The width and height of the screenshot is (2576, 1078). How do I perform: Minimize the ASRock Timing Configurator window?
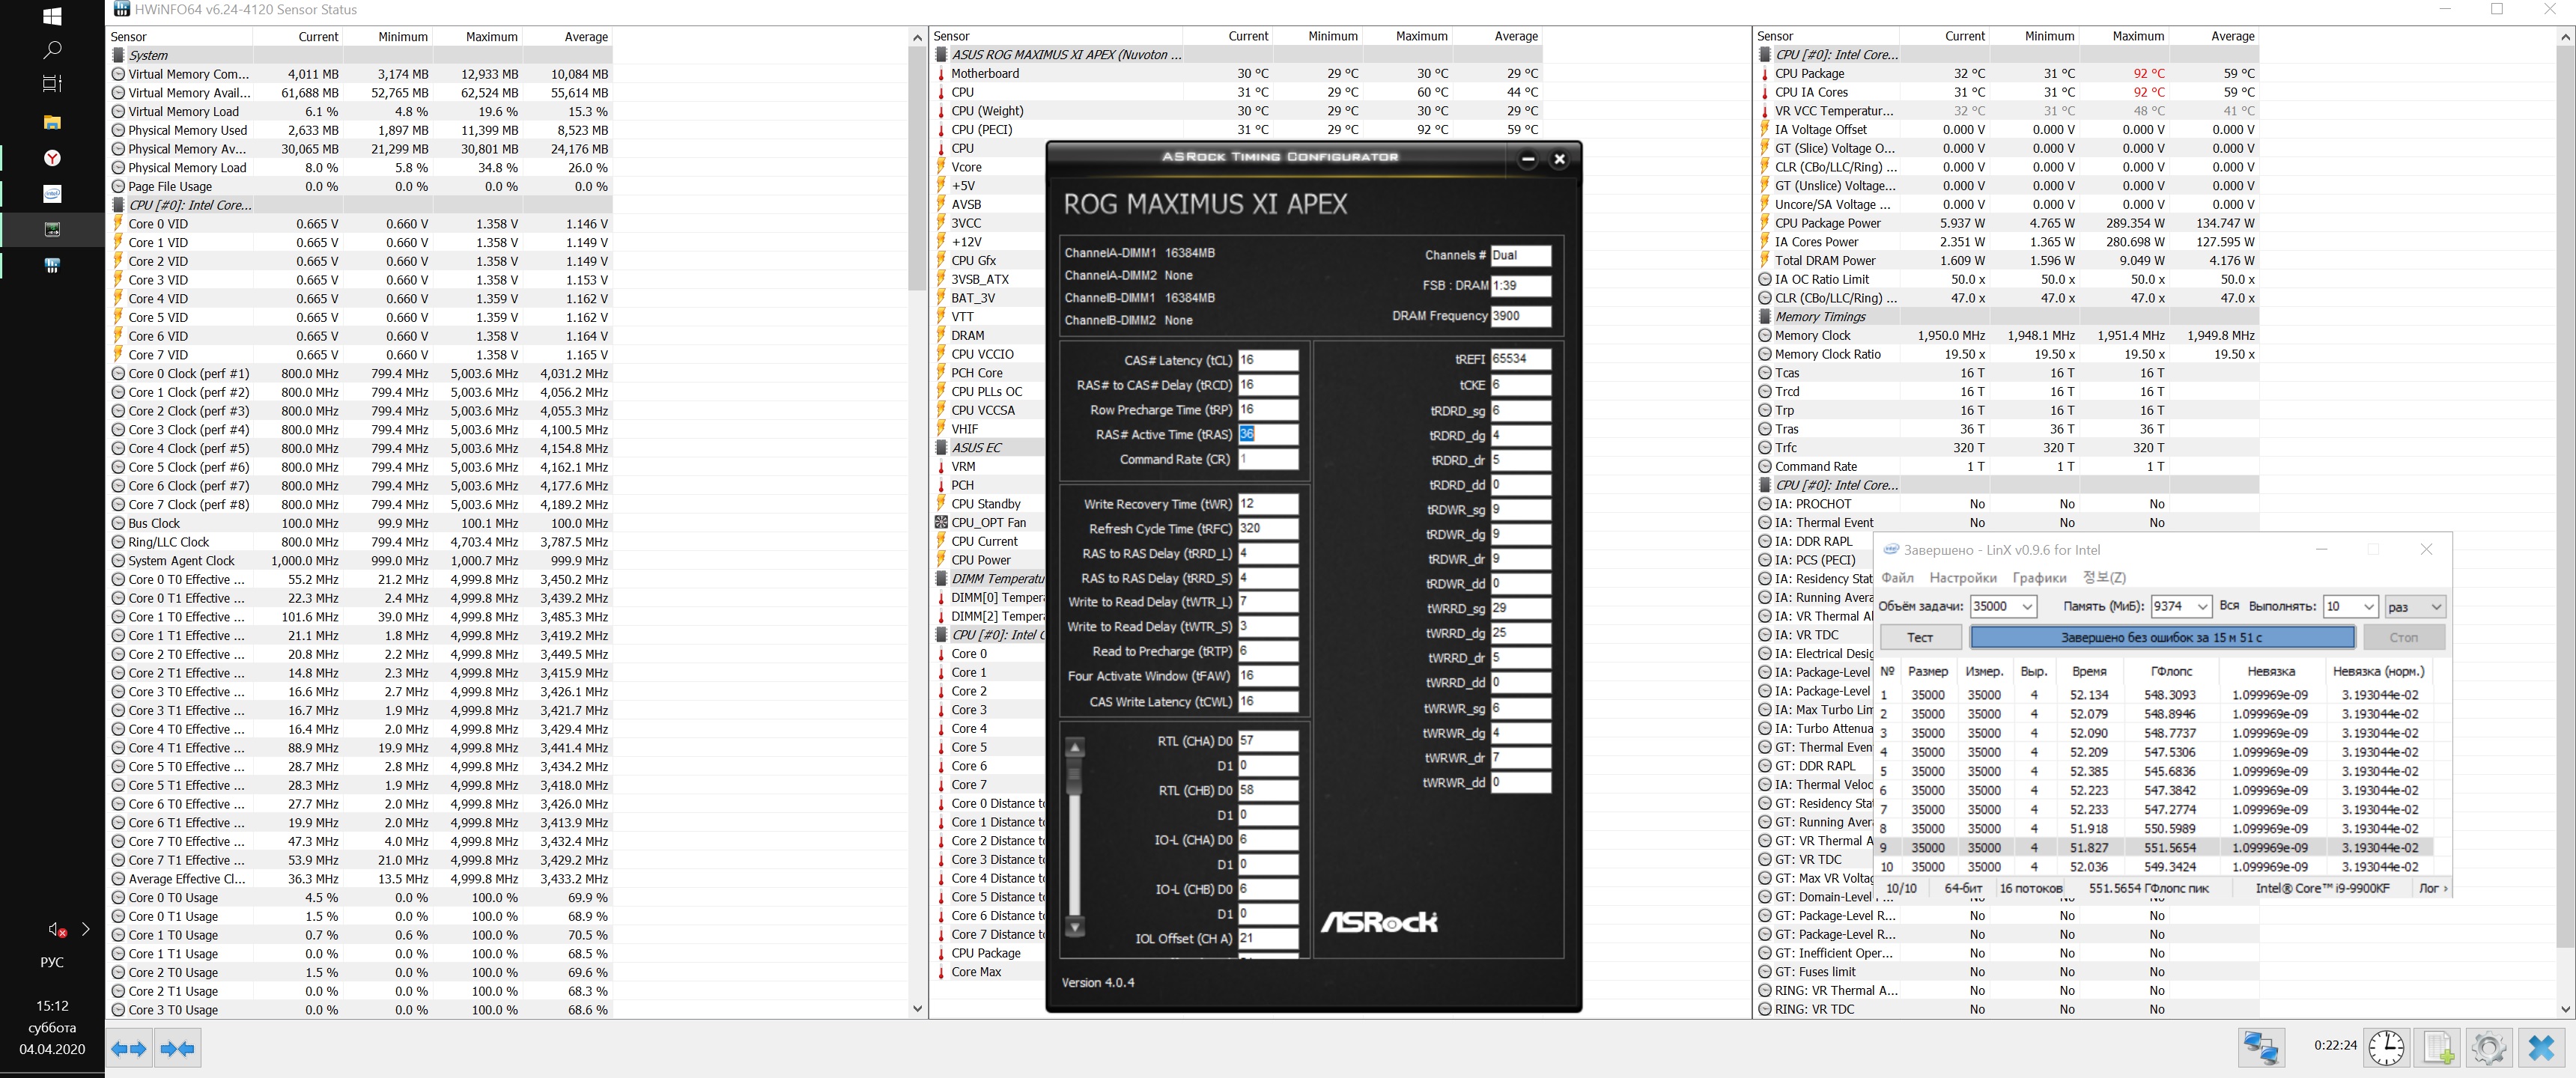click(1527, 159)
